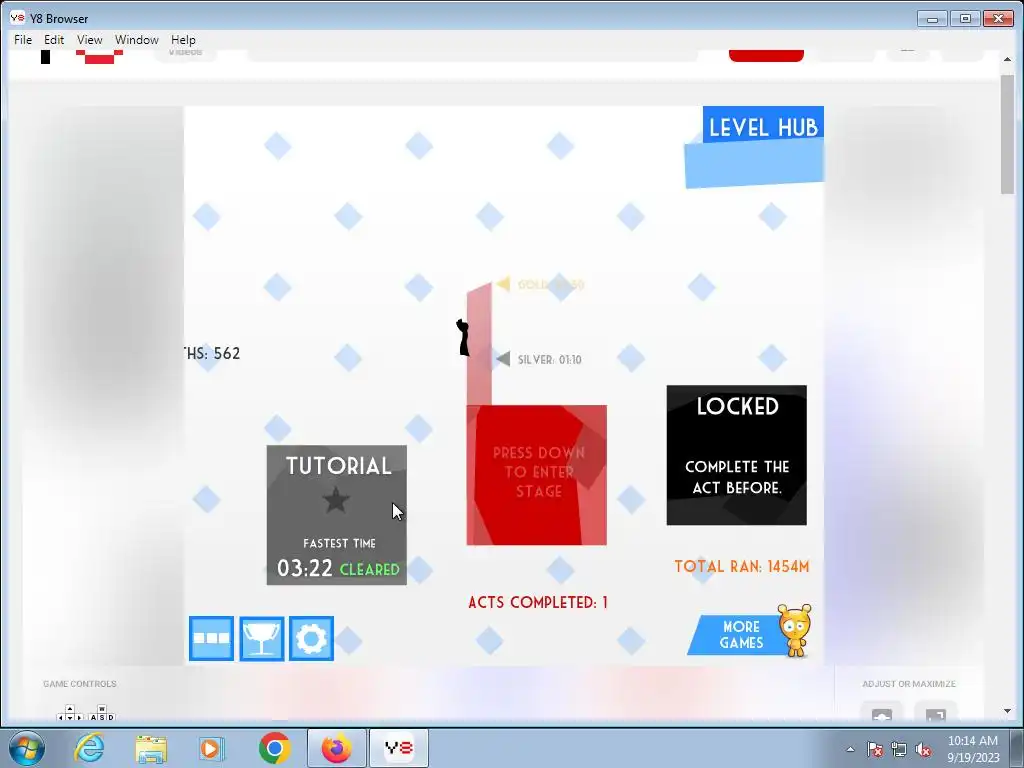Click the gold time flag marker
The width and height of the screenshot is (1024, 768).
pos(503,283)
